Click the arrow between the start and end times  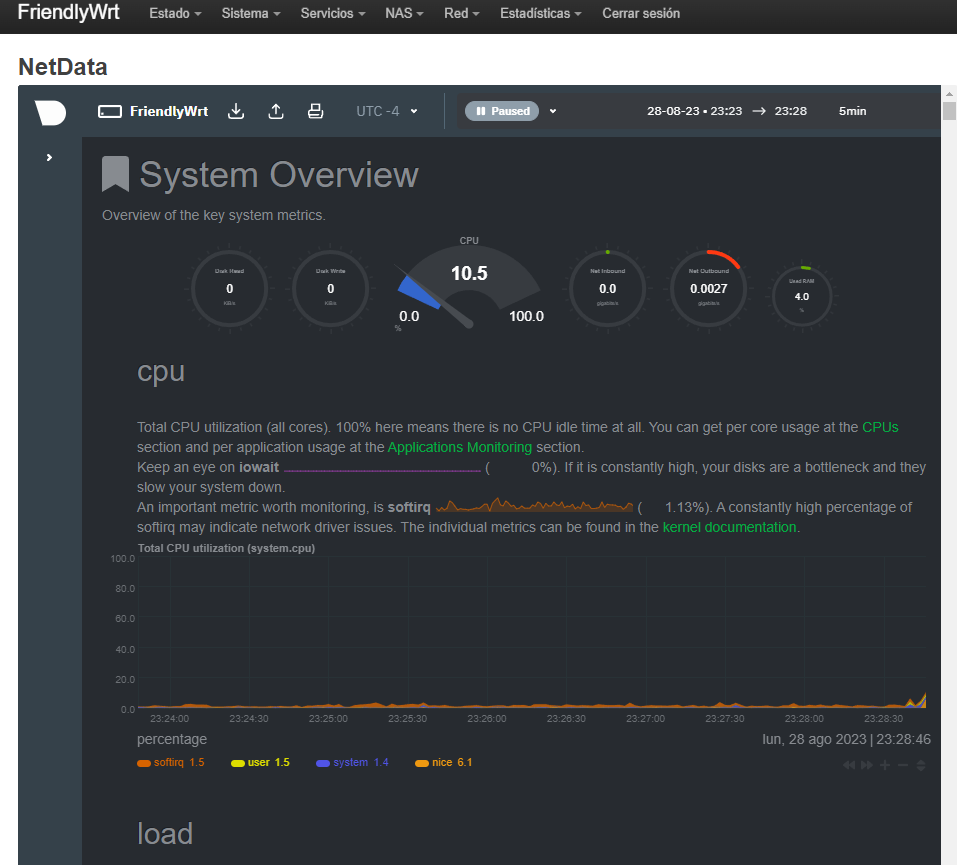[x=759, y=111]
